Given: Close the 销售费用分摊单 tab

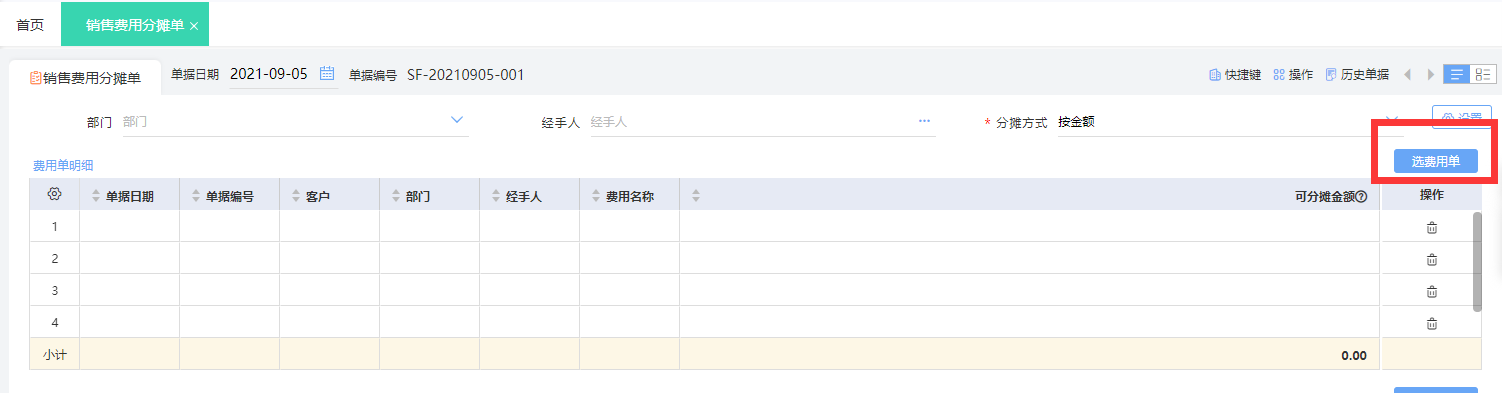Looking at the screenshot, I should [x=193, y=26].
